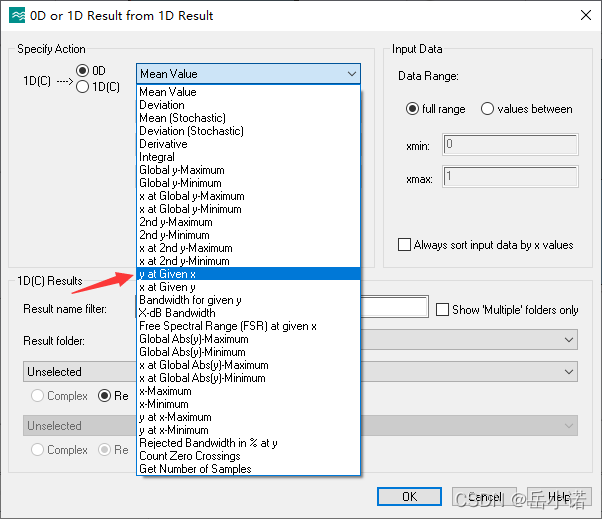Image resolution: width=602 pixels, height=519 pixels.
Task: Choose Deviation (Stochastic) option
Action: click(x=248, y=131)
